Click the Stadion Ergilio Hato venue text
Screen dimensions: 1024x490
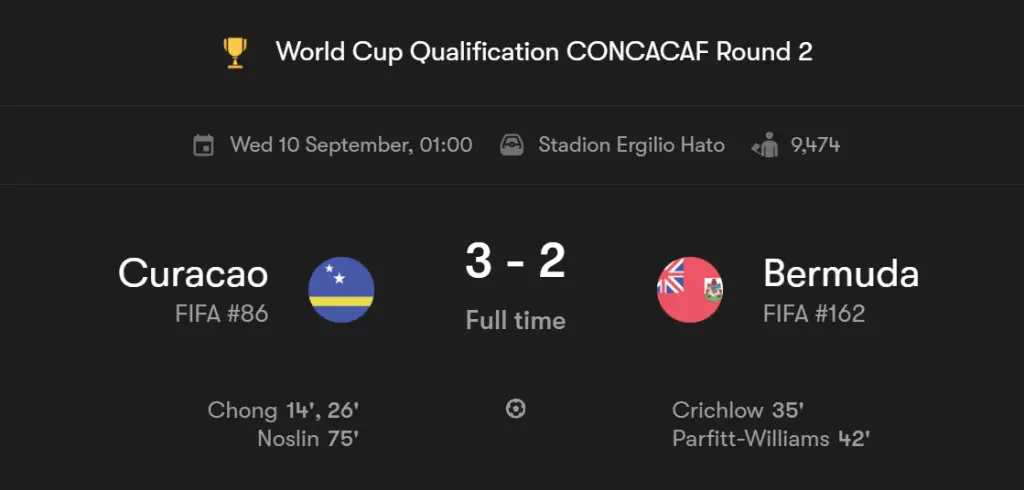[632, 145]
